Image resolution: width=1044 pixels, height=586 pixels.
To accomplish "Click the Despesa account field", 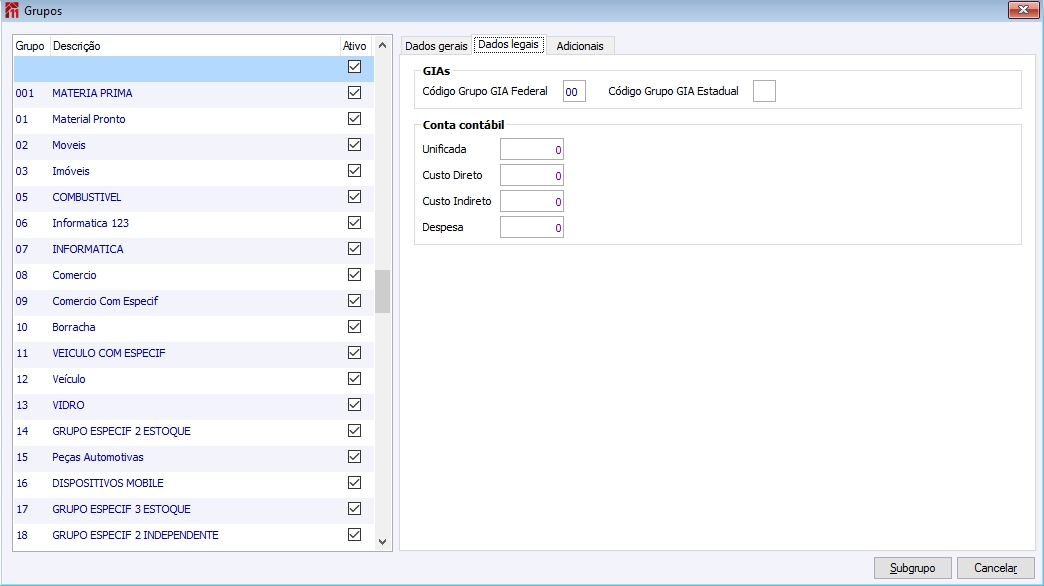I will click(x=532, y=228).
